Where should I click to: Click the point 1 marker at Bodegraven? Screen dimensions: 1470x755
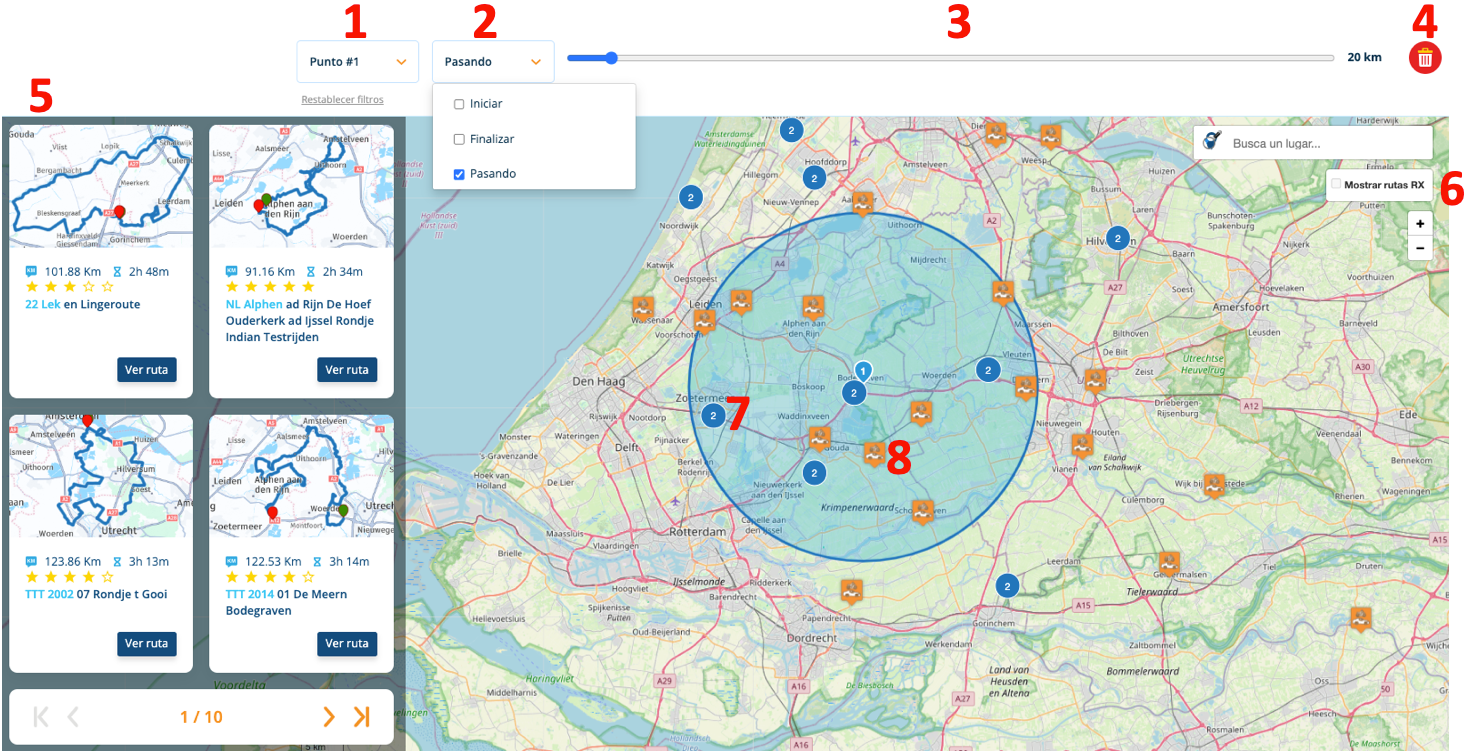864,371
